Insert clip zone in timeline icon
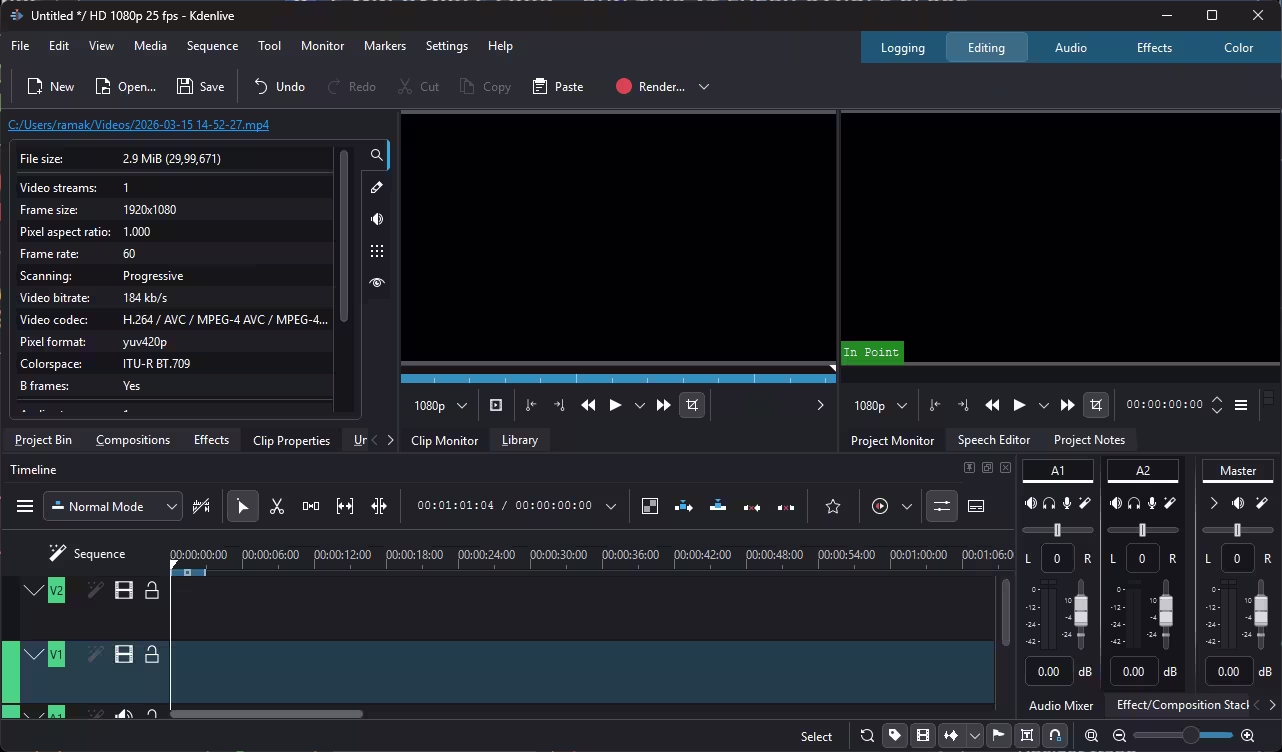 684,506
